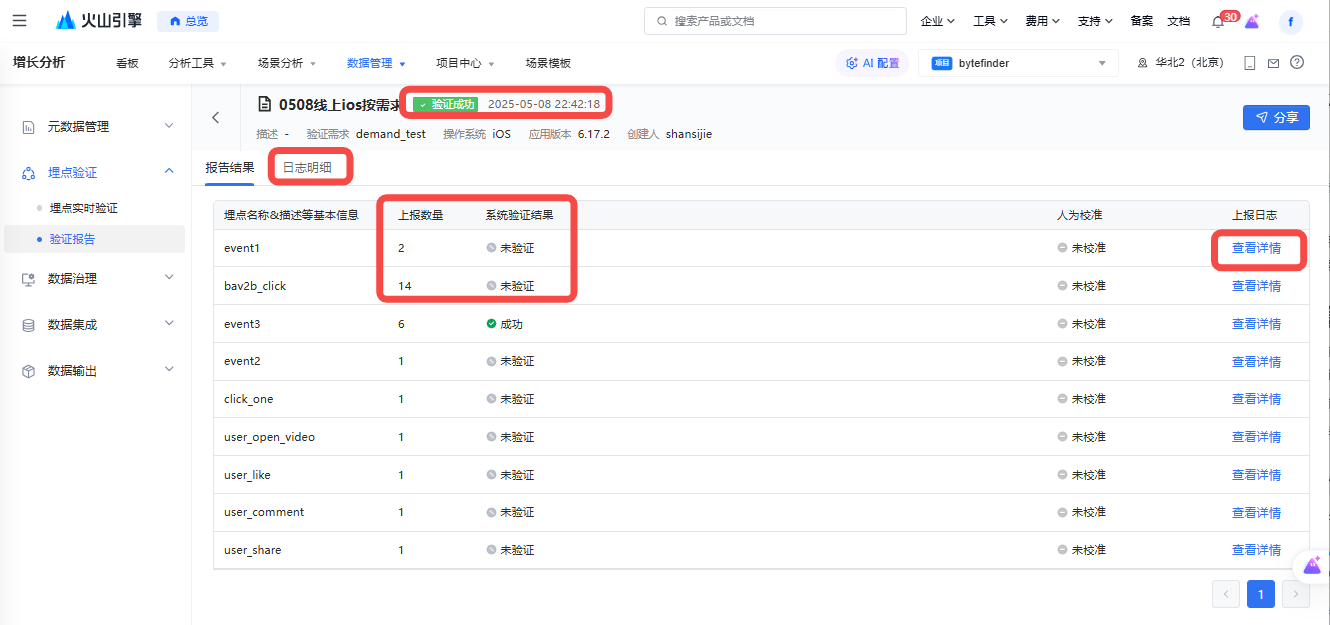Click the user avatar icon
Image resolution: width=1330 pixels, height=625 pixels.
[1291, 22]
